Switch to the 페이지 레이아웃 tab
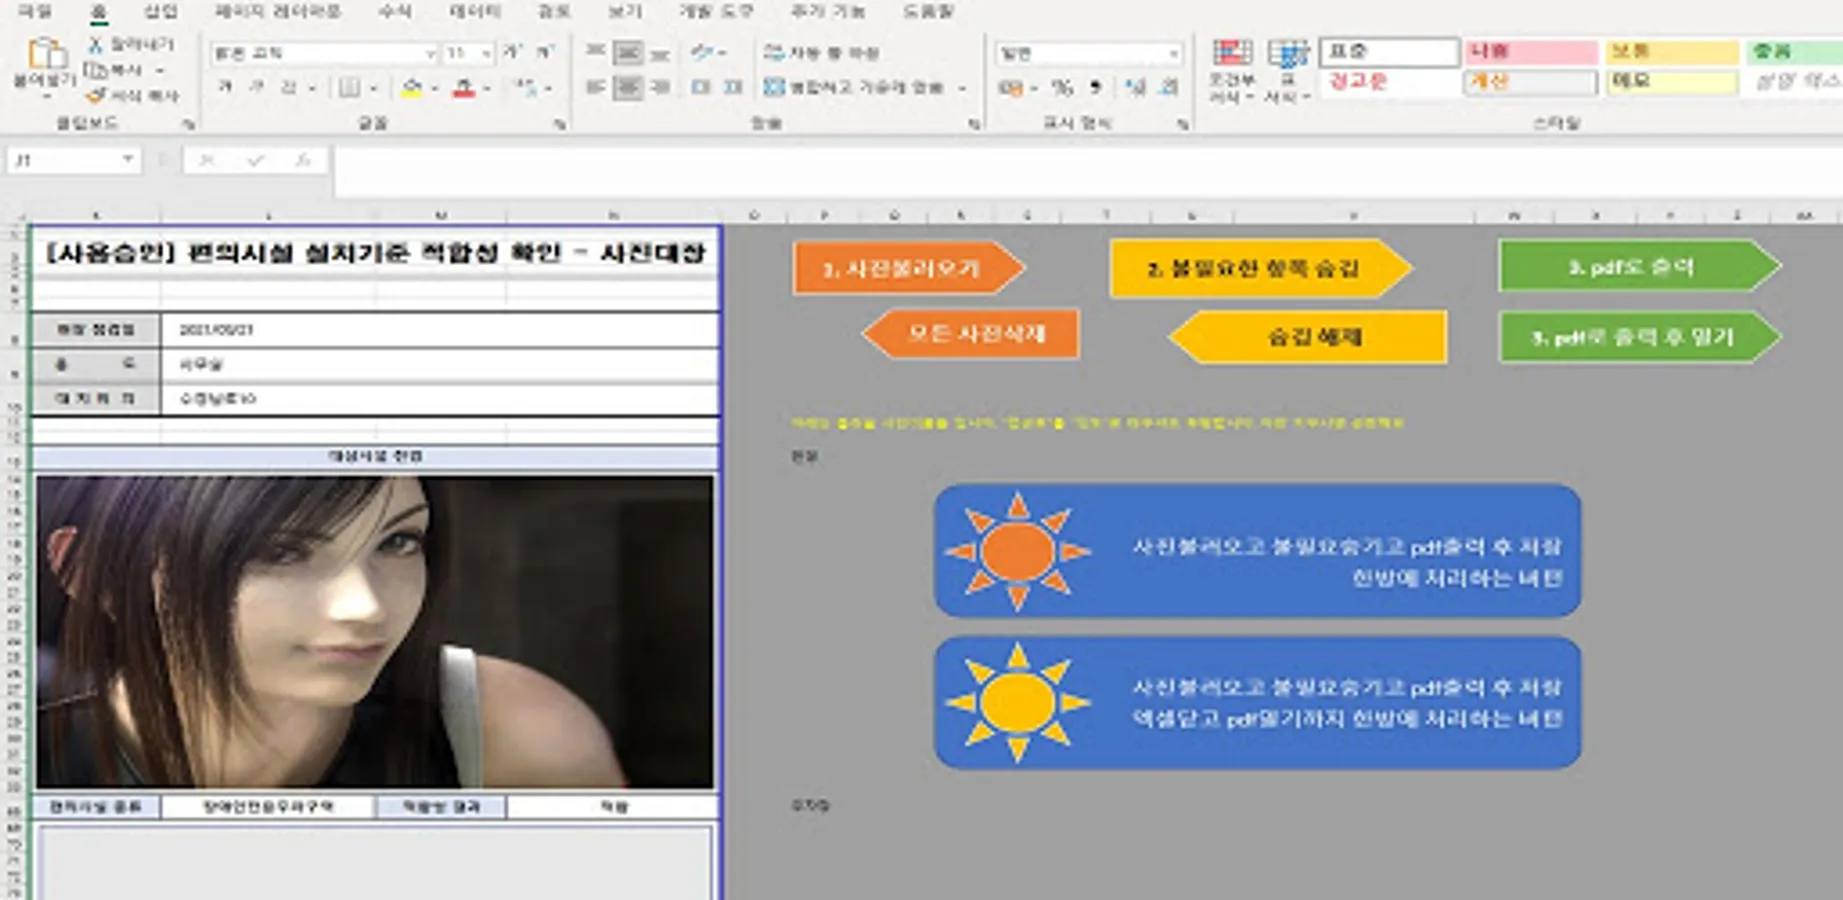1843x900 pixels. click(x=277, y=12)
